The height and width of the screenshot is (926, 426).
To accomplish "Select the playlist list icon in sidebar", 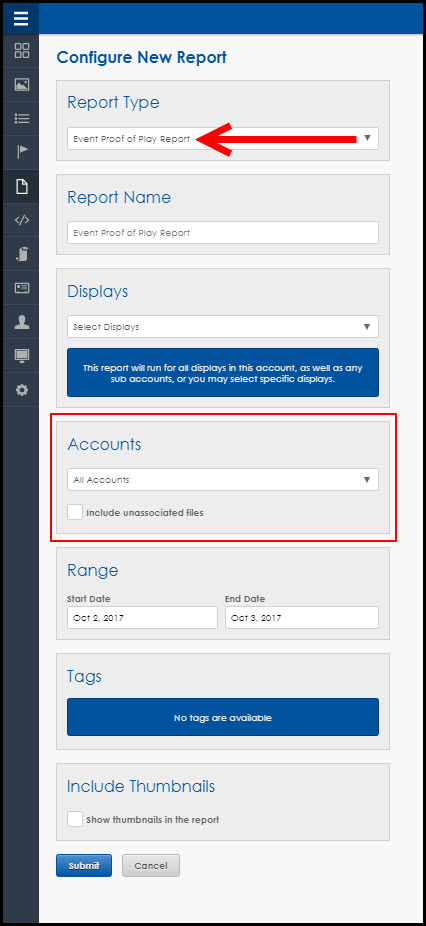I will click(x=22, y=119).
